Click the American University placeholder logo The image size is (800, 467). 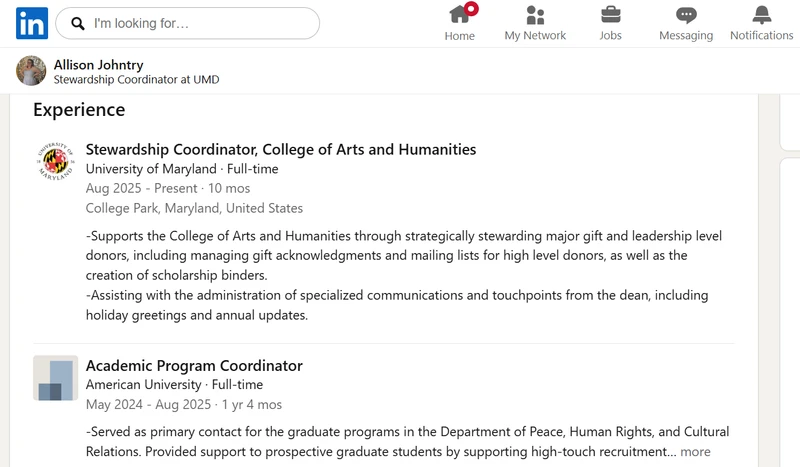[x=56, y=378]
